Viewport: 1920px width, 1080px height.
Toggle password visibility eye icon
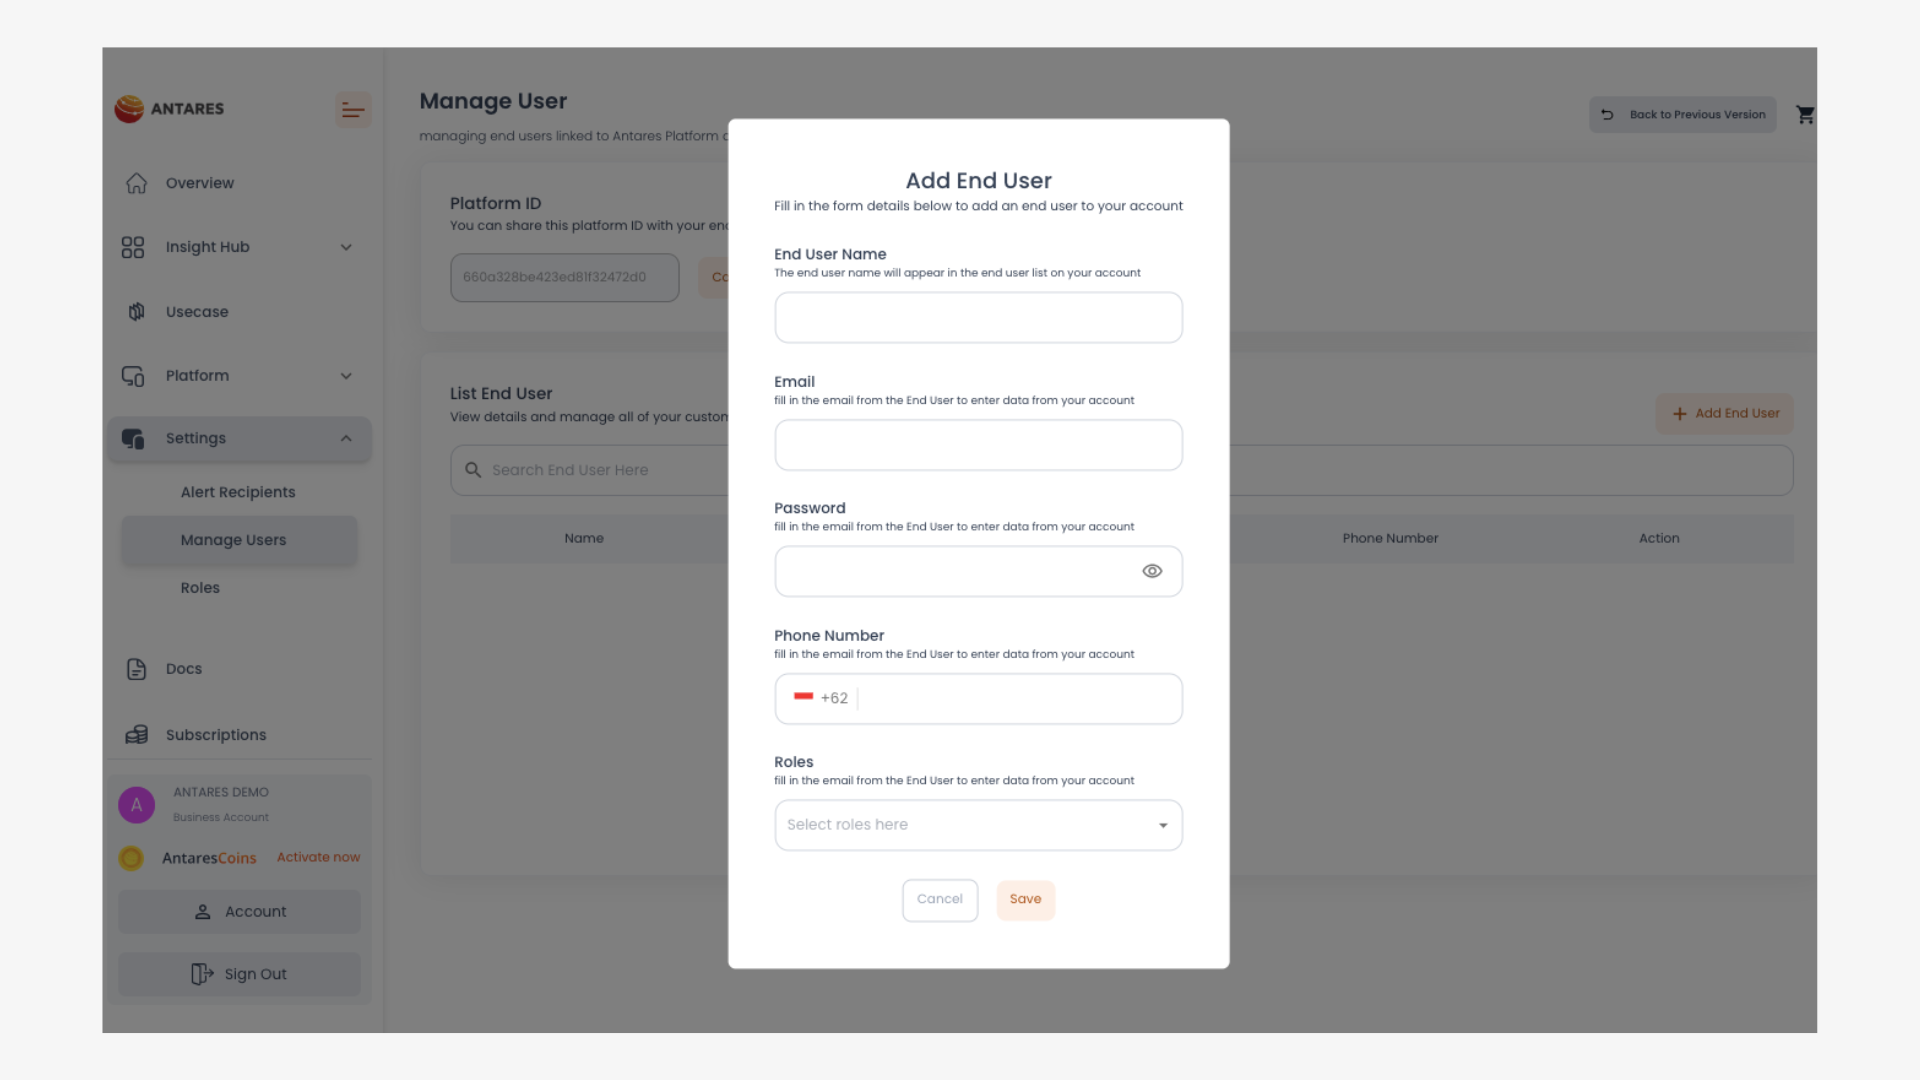click(x=1152, y=571)
